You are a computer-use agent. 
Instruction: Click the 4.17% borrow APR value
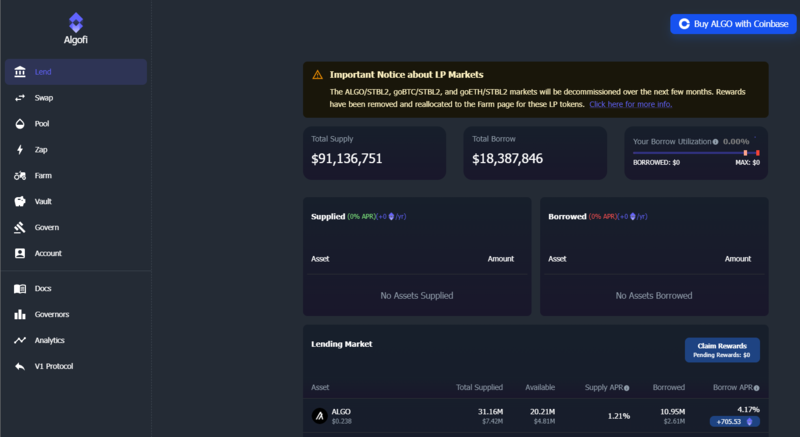[748, 409]
